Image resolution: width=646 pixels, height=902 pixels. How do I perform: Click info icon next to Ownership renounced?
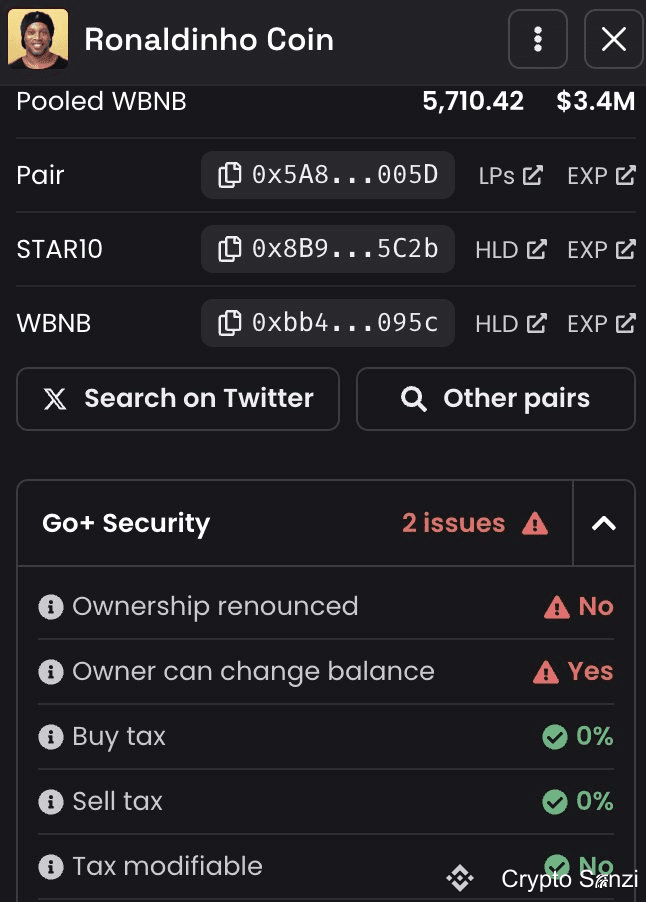click(x=50, y=607)
